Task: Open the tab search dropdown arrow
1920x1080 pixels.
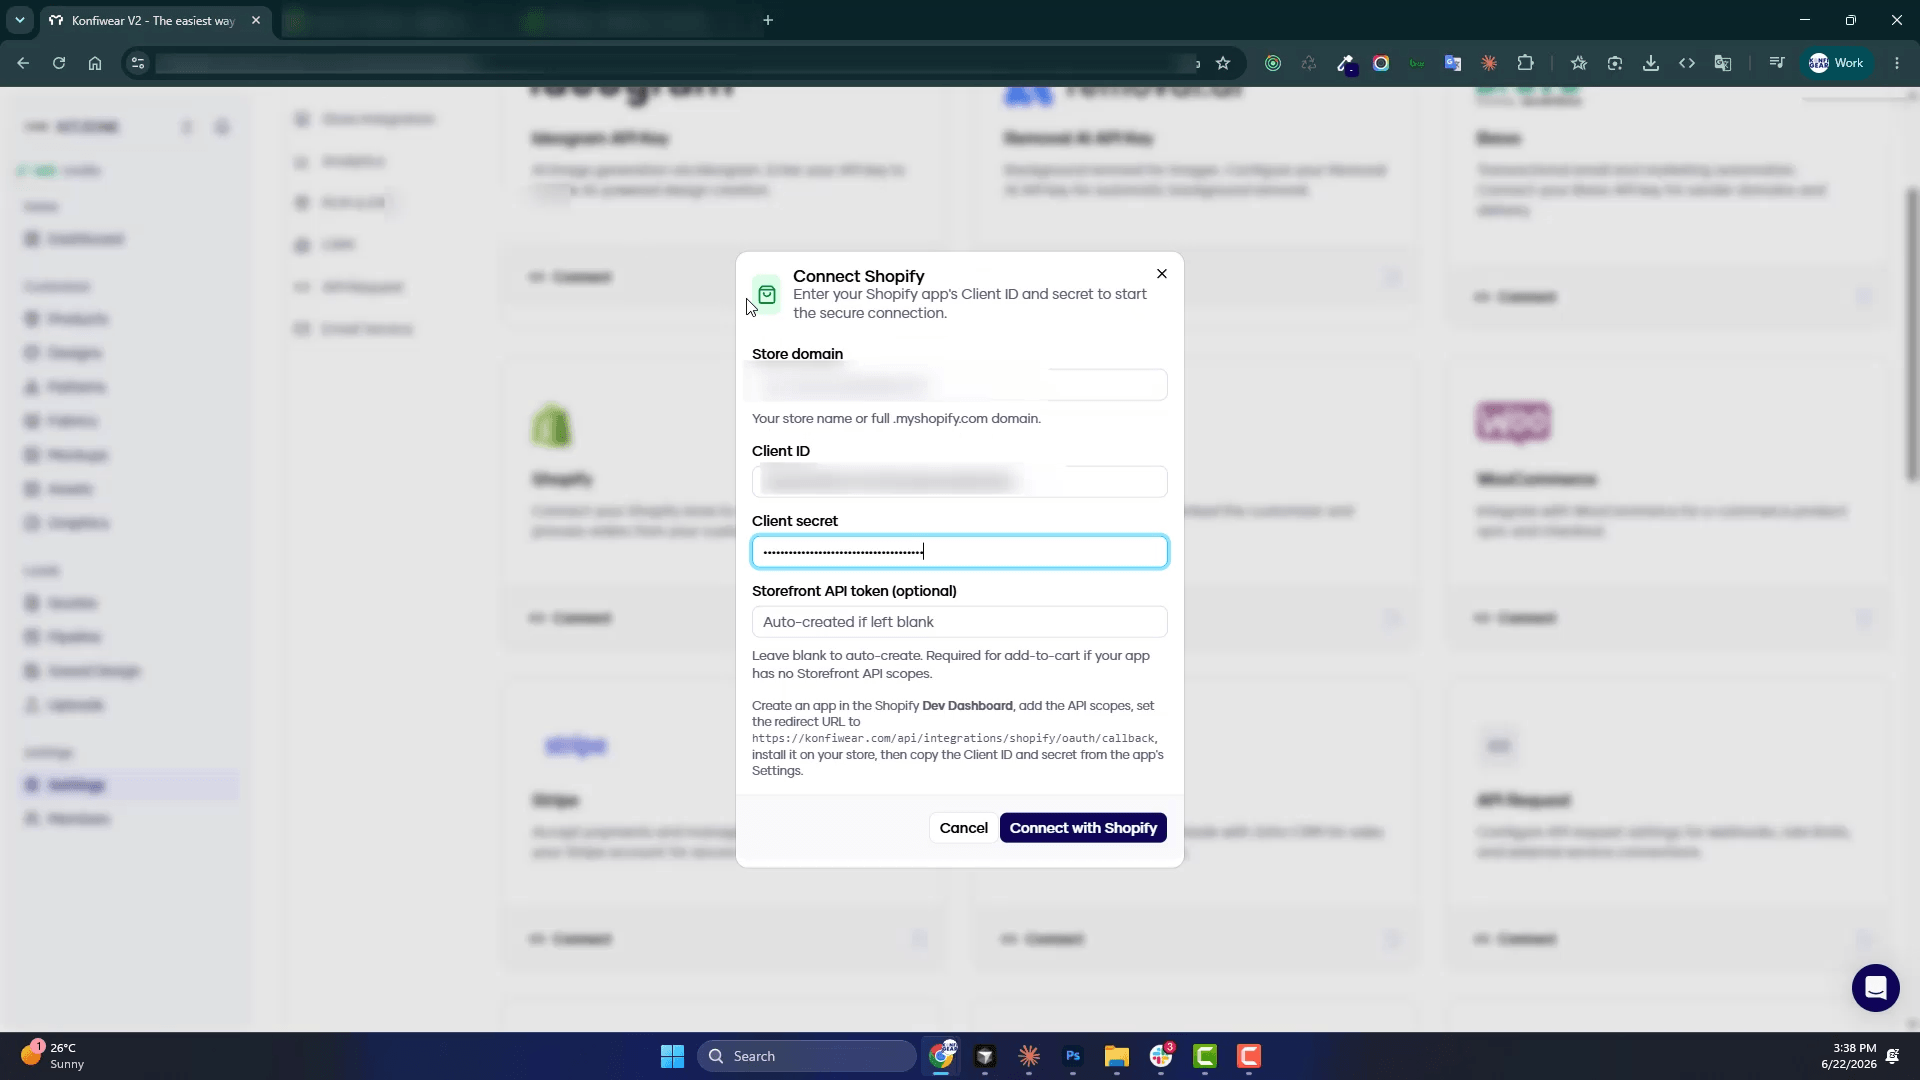Action: 20,20
